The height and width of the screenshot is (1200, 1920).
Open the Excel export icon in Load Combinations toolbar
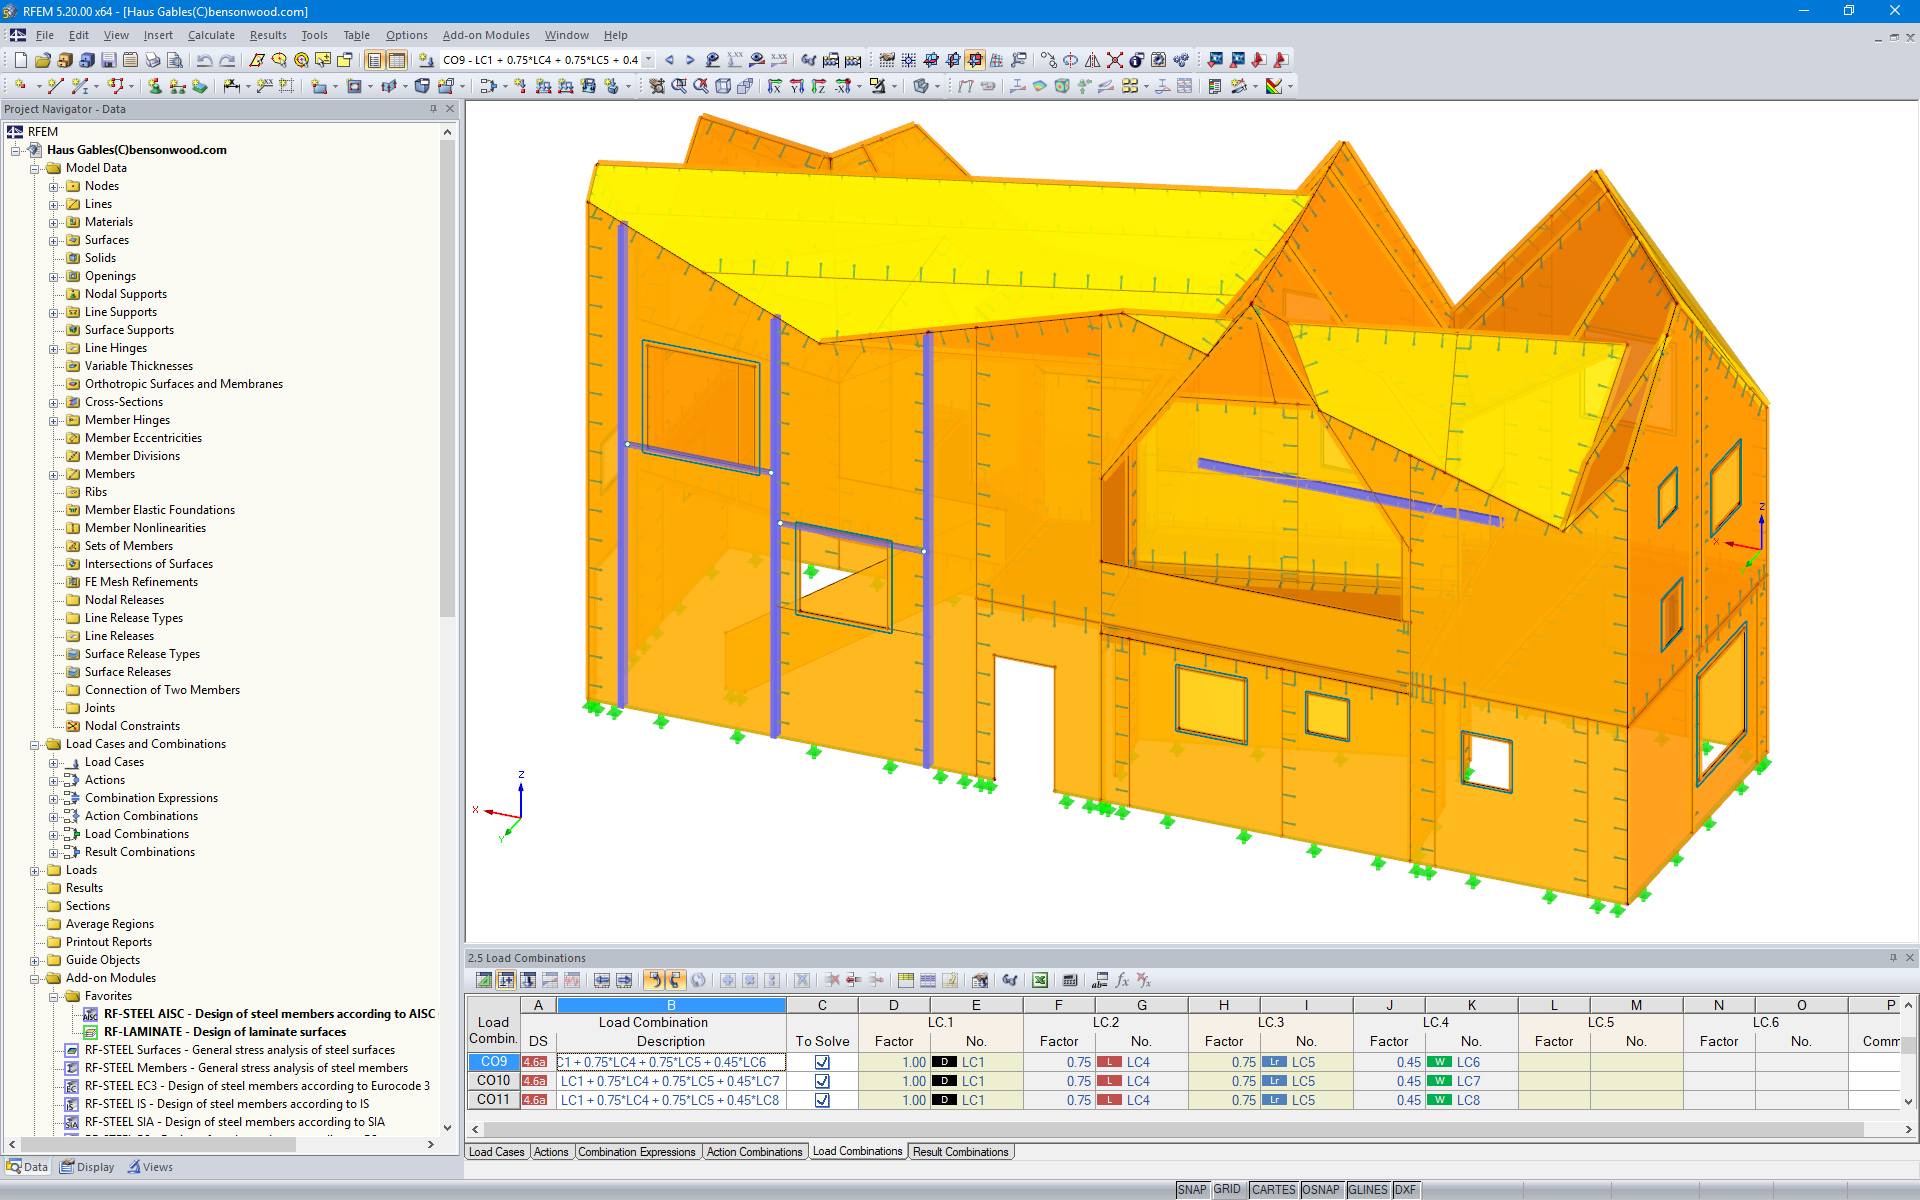(1039, 981)
